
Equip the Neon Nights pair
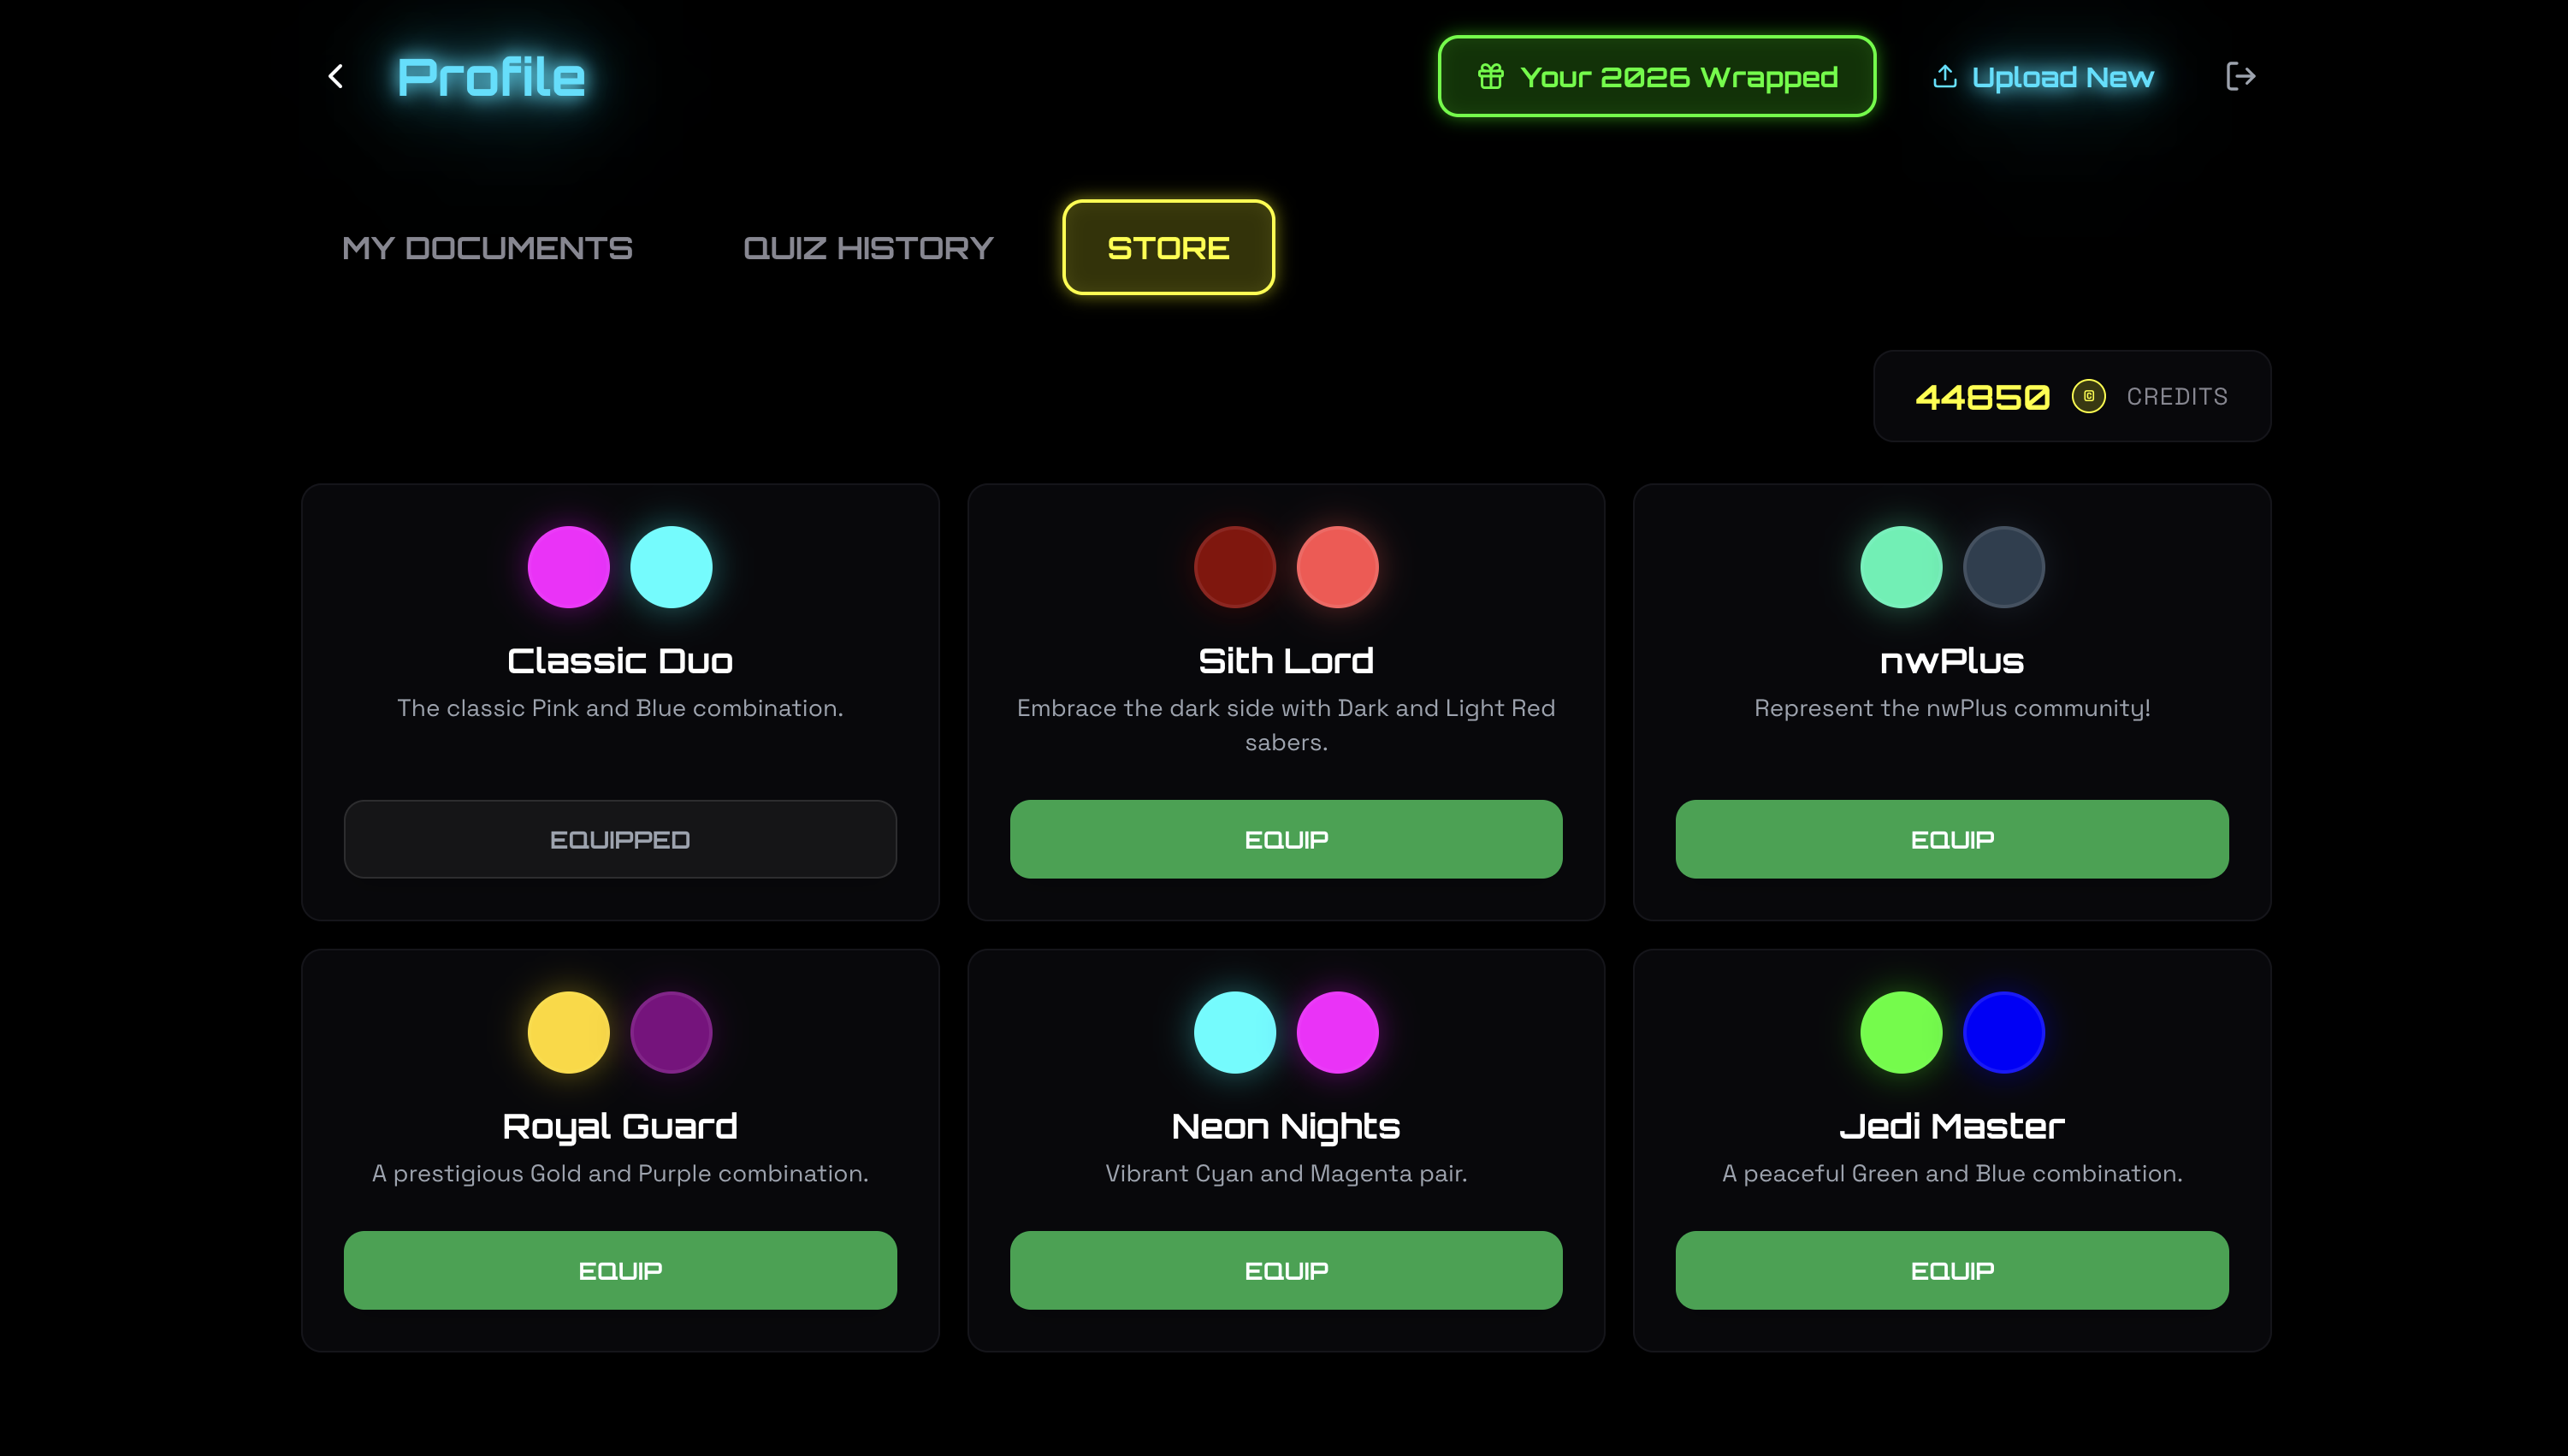(x=1286, y=1270)
